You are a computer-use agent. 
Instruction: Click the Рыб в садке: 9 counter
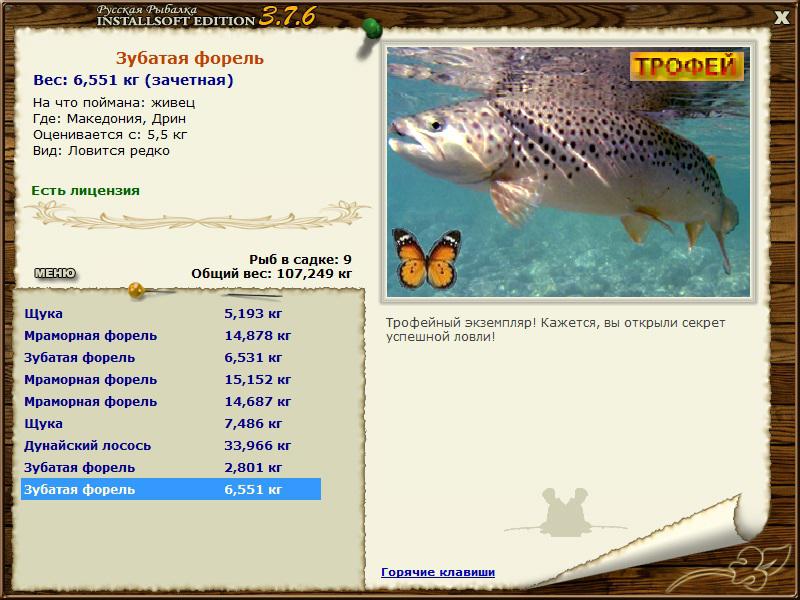(x=301, y=260)
